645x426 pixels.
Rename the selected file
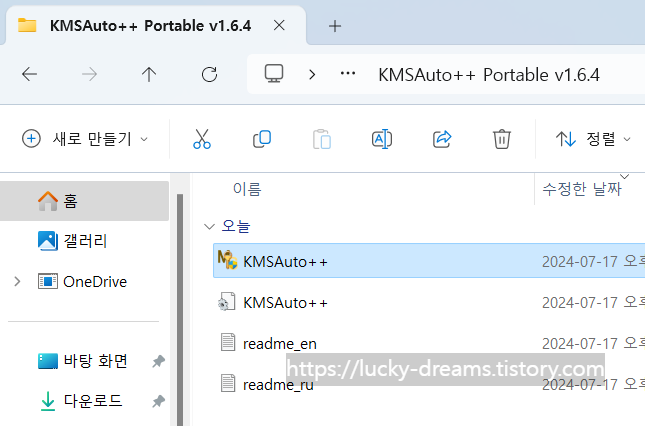pyautogui.click(x=382, y=139)
